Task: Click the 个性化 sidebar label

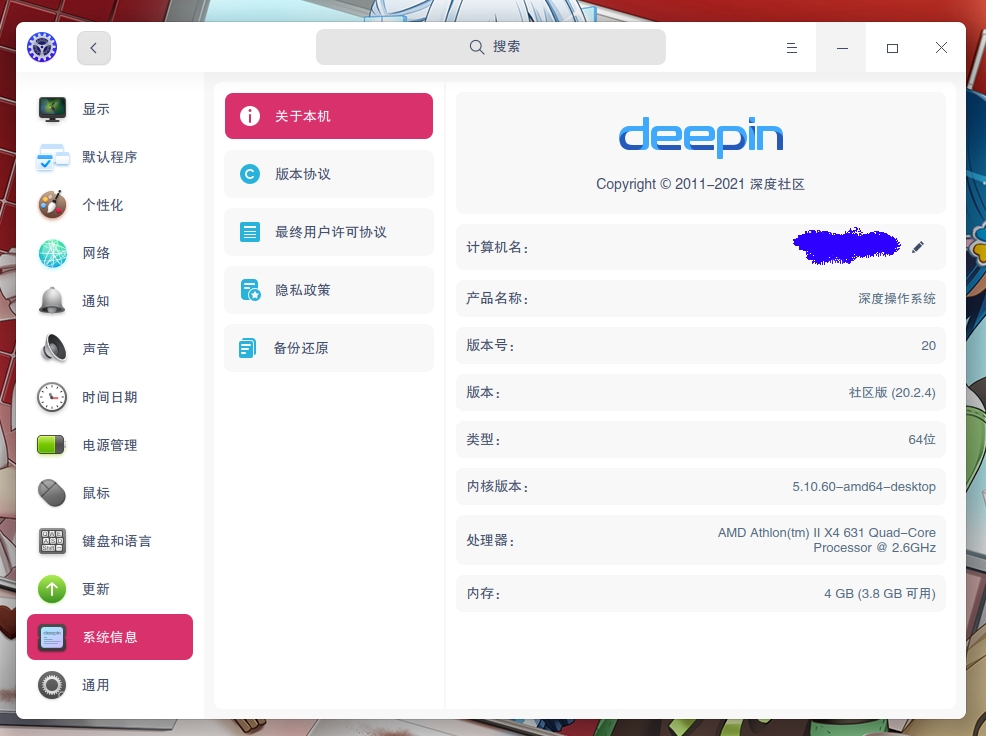Action: coord(103,205)
